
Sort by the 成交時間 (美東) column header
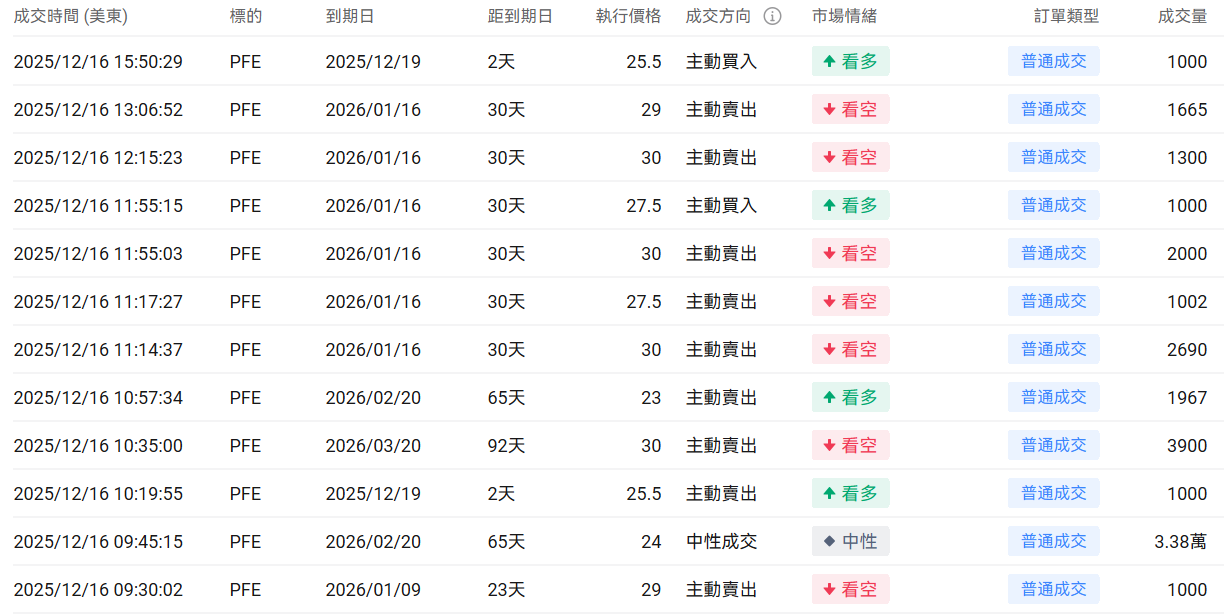(x=70, y=16)
